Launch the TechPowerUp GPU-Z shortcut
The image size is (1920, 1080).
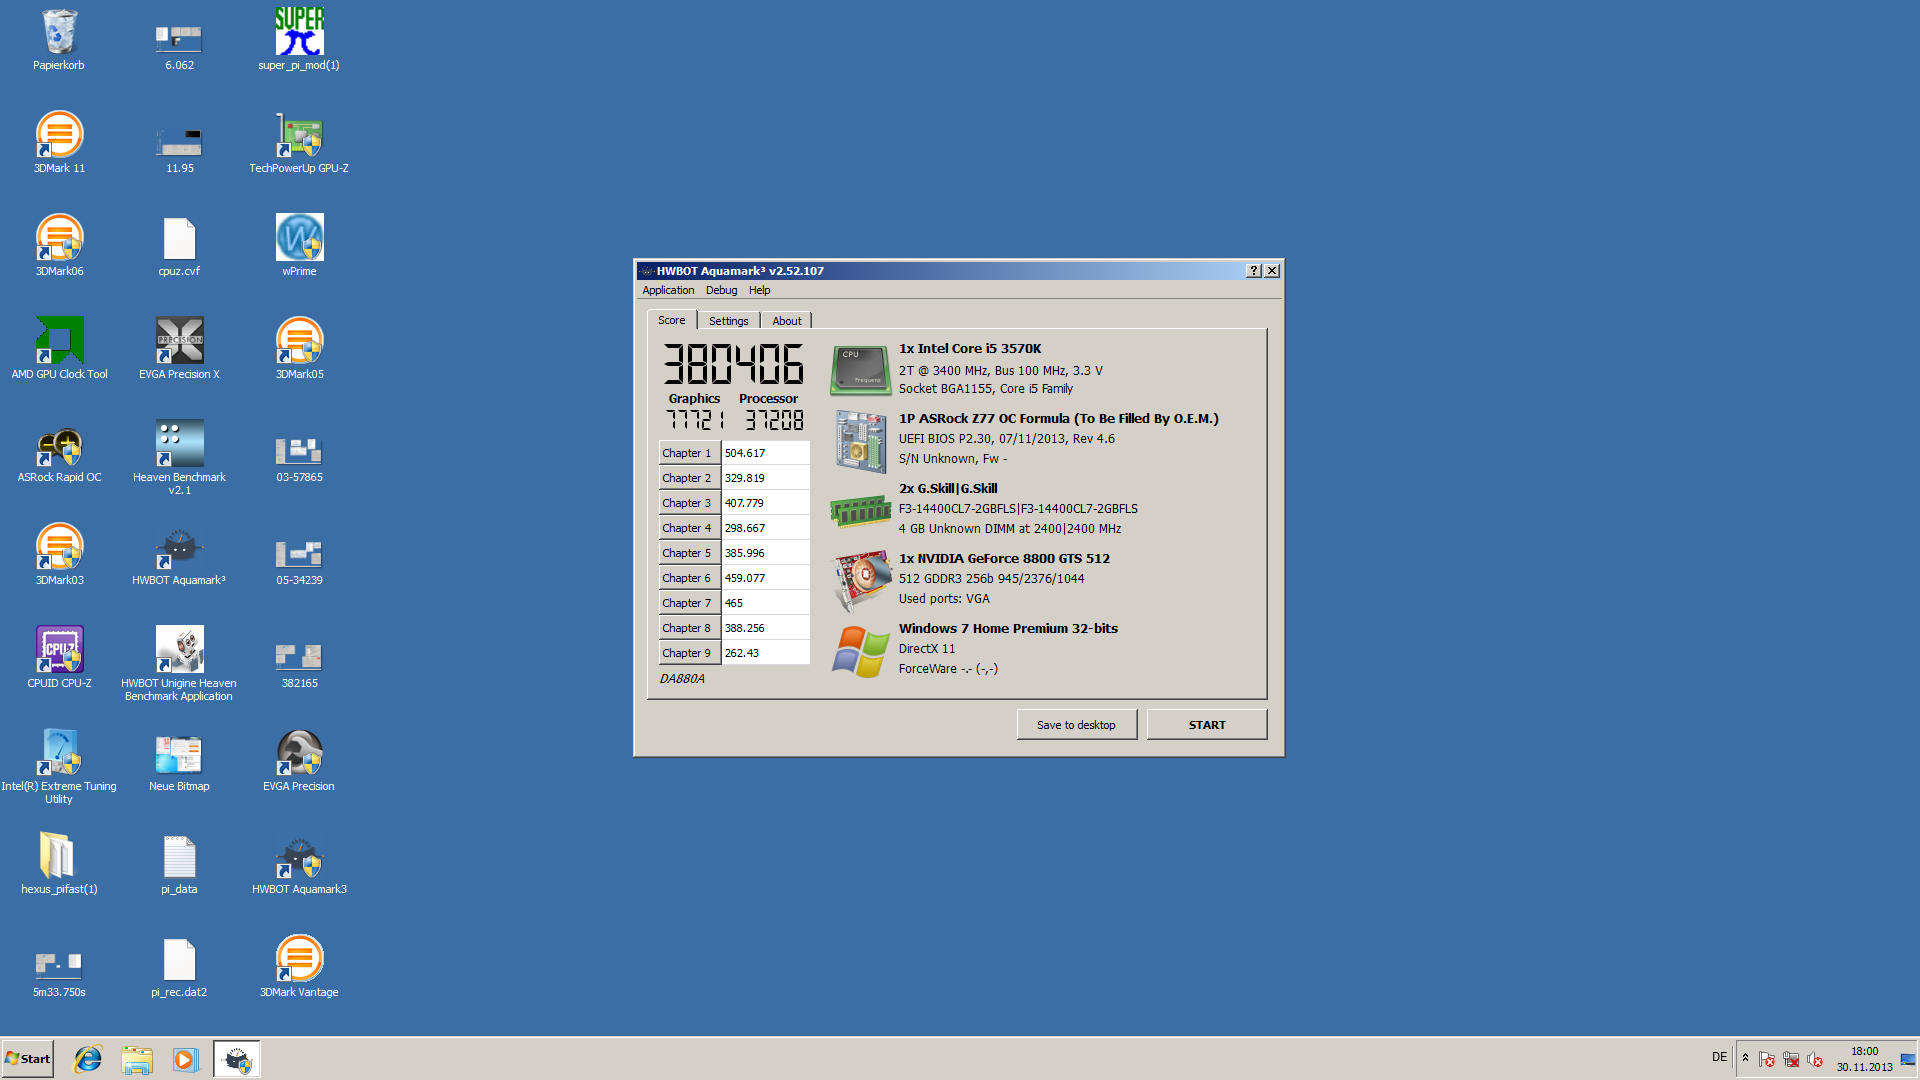[x=299, y=143]
